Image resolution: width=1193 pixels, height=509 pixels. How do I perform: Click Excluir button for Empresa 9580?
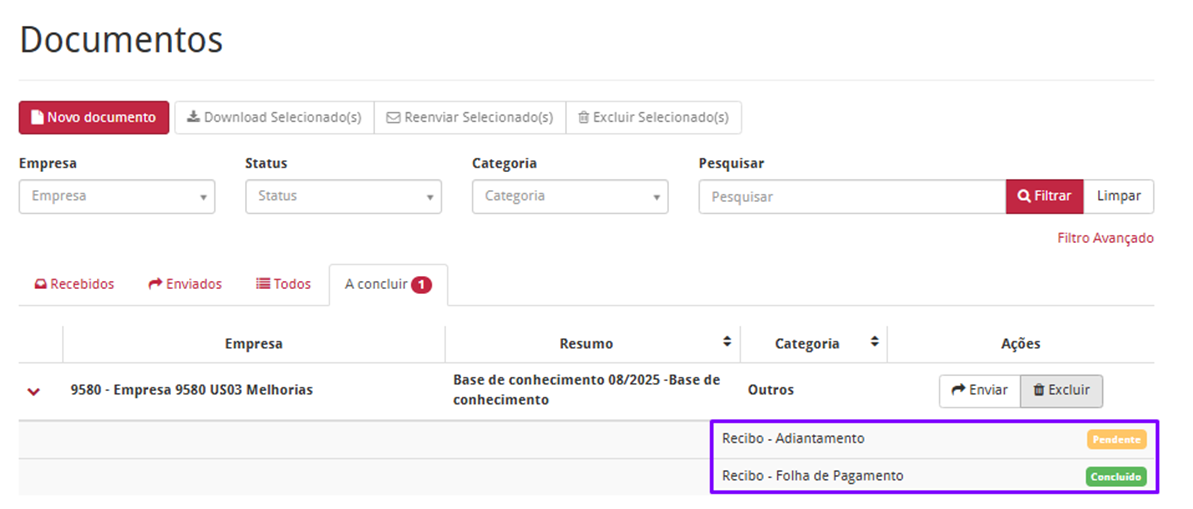[x=1061, y=390]
